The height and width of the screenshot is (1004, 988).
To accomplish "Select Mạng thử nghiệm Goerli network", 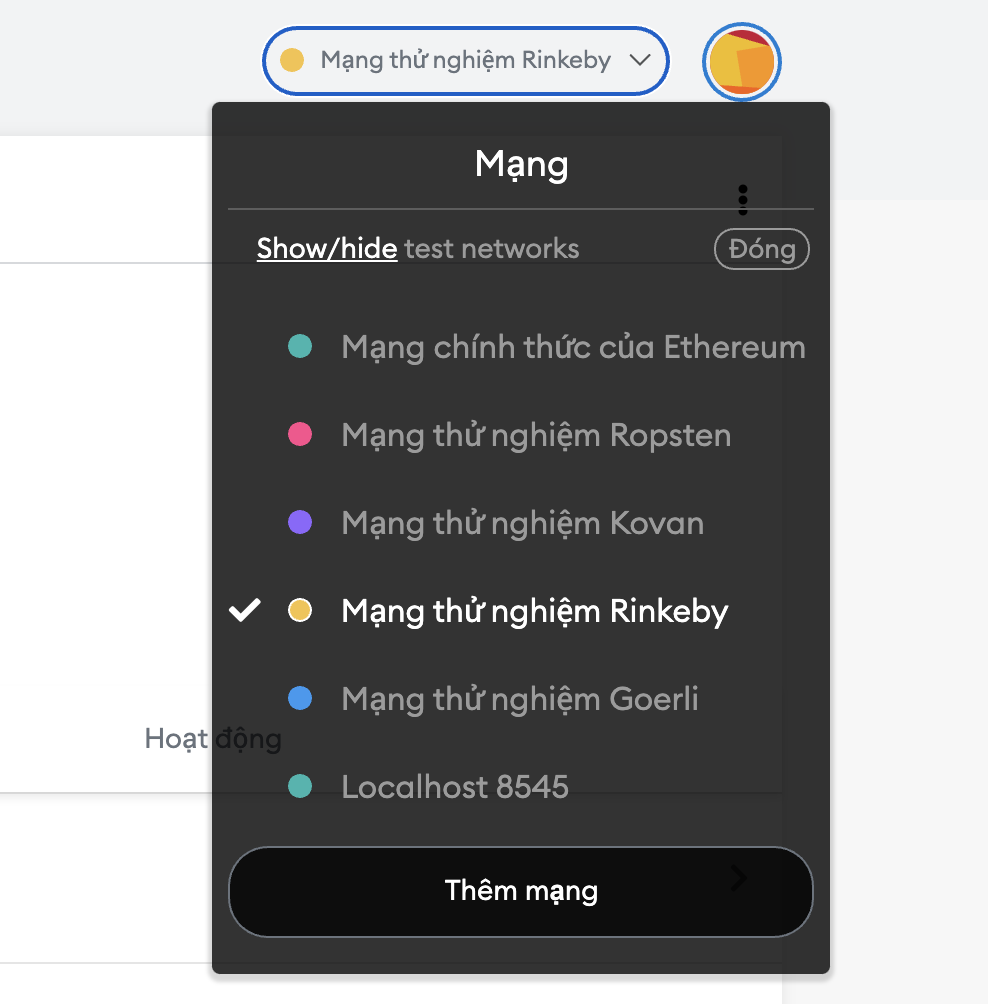I will pyautogui.click(x=521, y=698).
